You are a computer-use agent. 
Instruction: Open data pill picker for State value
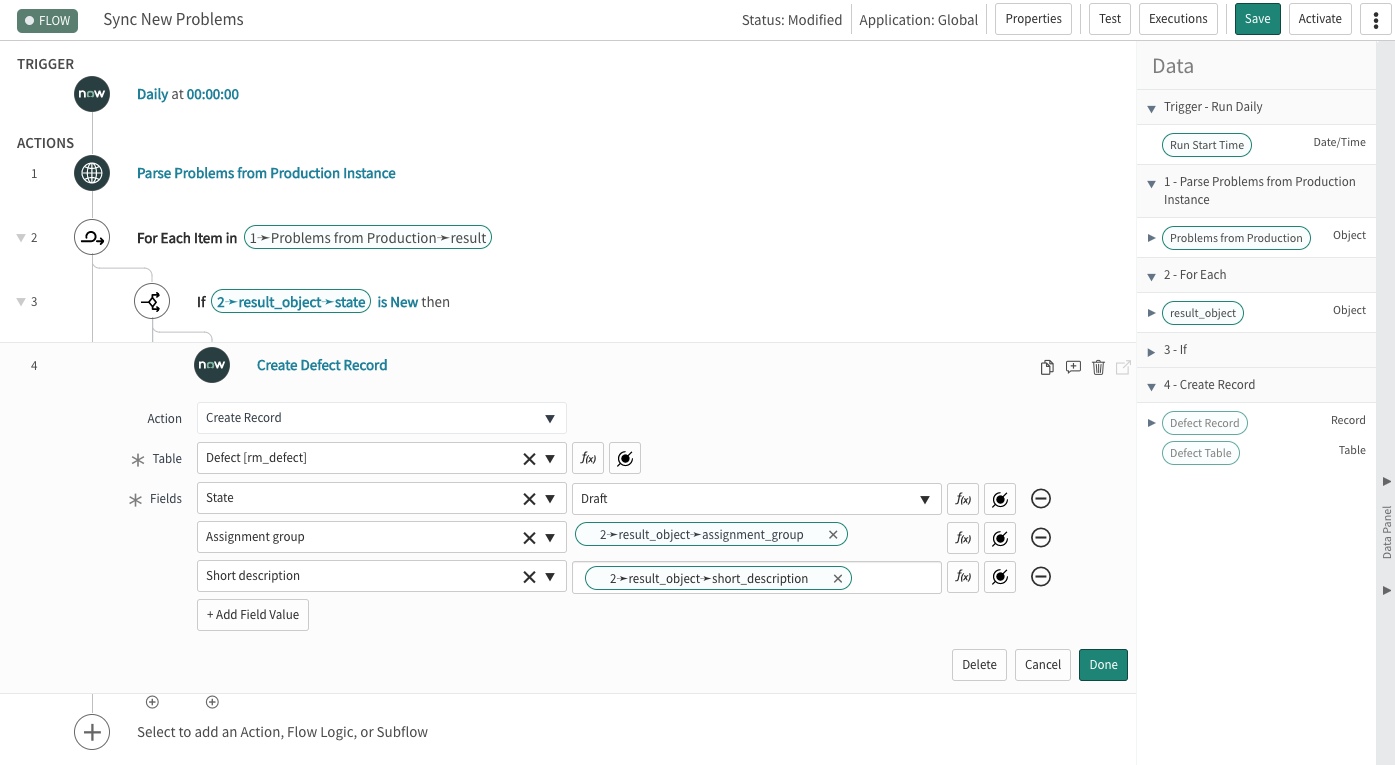[x=1000, y=498]
